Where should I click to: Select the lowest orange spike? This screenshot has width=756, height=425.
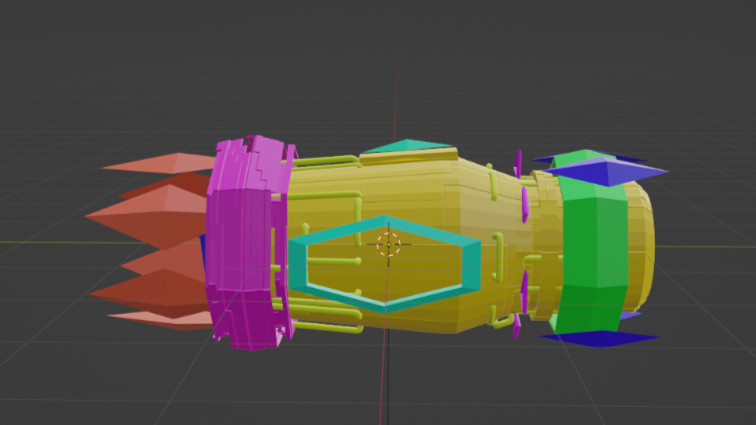[x=160, y=318]
